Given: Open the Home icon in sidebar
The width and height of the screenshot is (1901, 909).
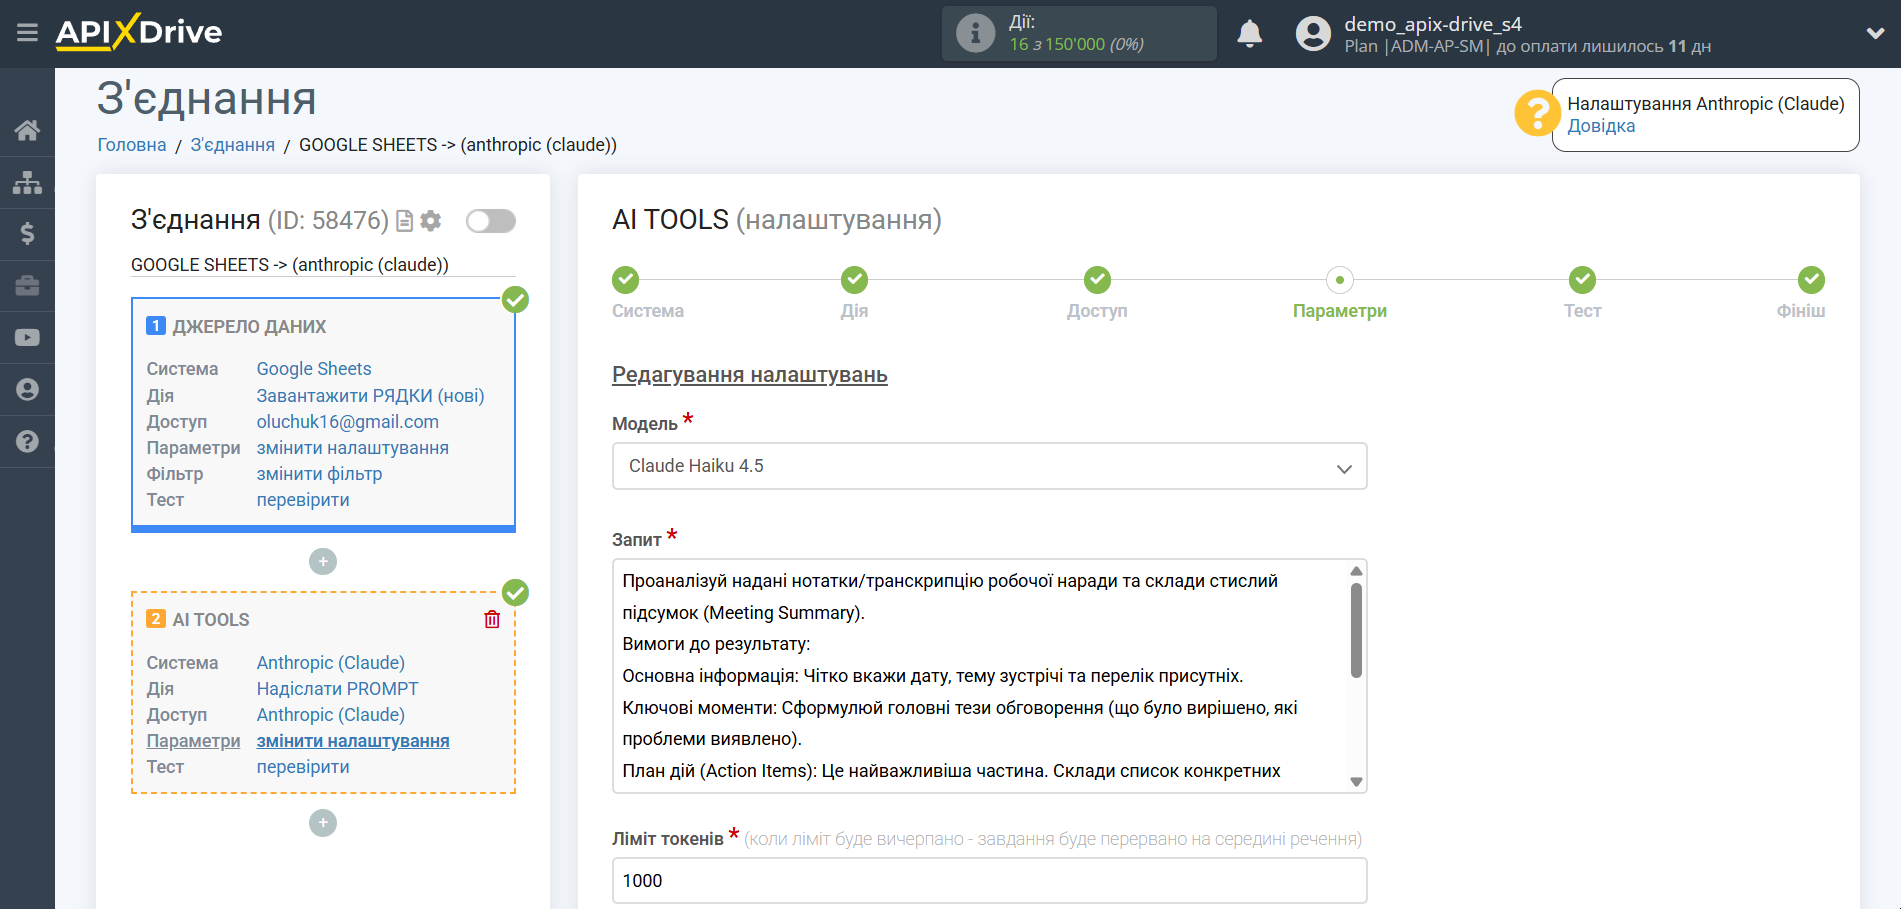Looking at the screenshot, I should click(x=27, y=129).
